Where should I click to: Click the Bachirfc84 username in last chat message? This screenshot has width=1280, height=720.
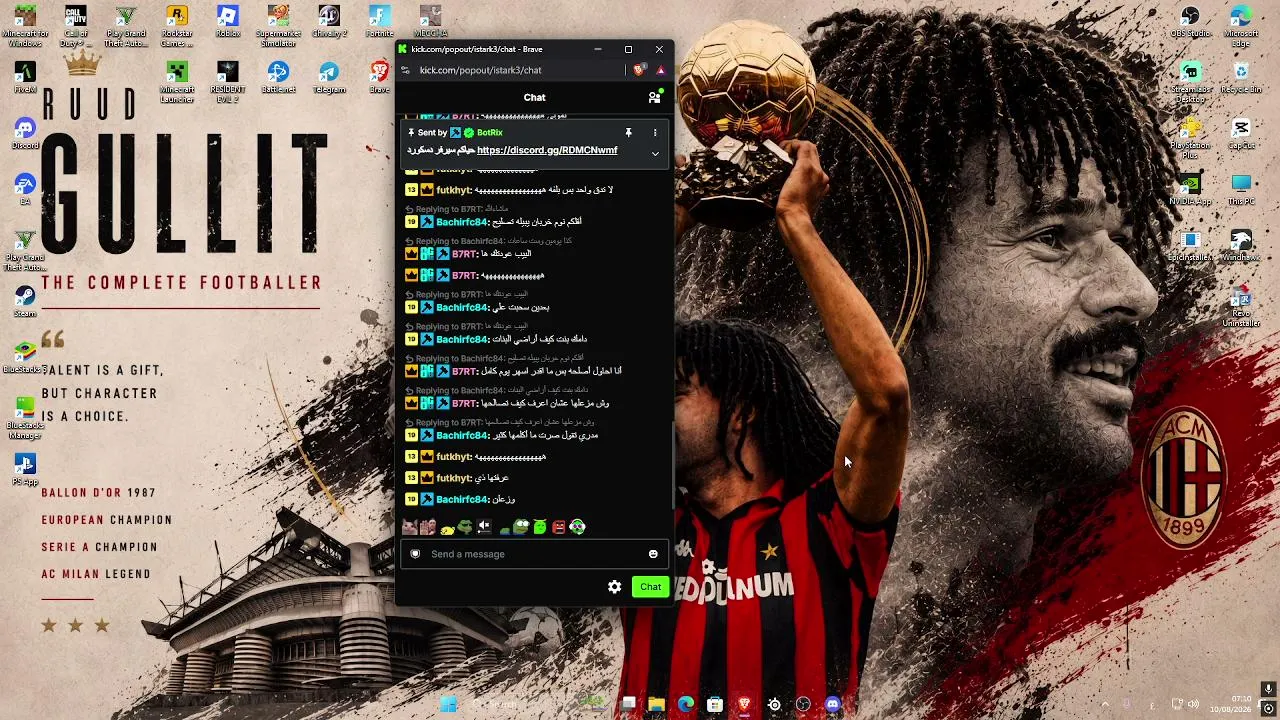coord(462,499)
